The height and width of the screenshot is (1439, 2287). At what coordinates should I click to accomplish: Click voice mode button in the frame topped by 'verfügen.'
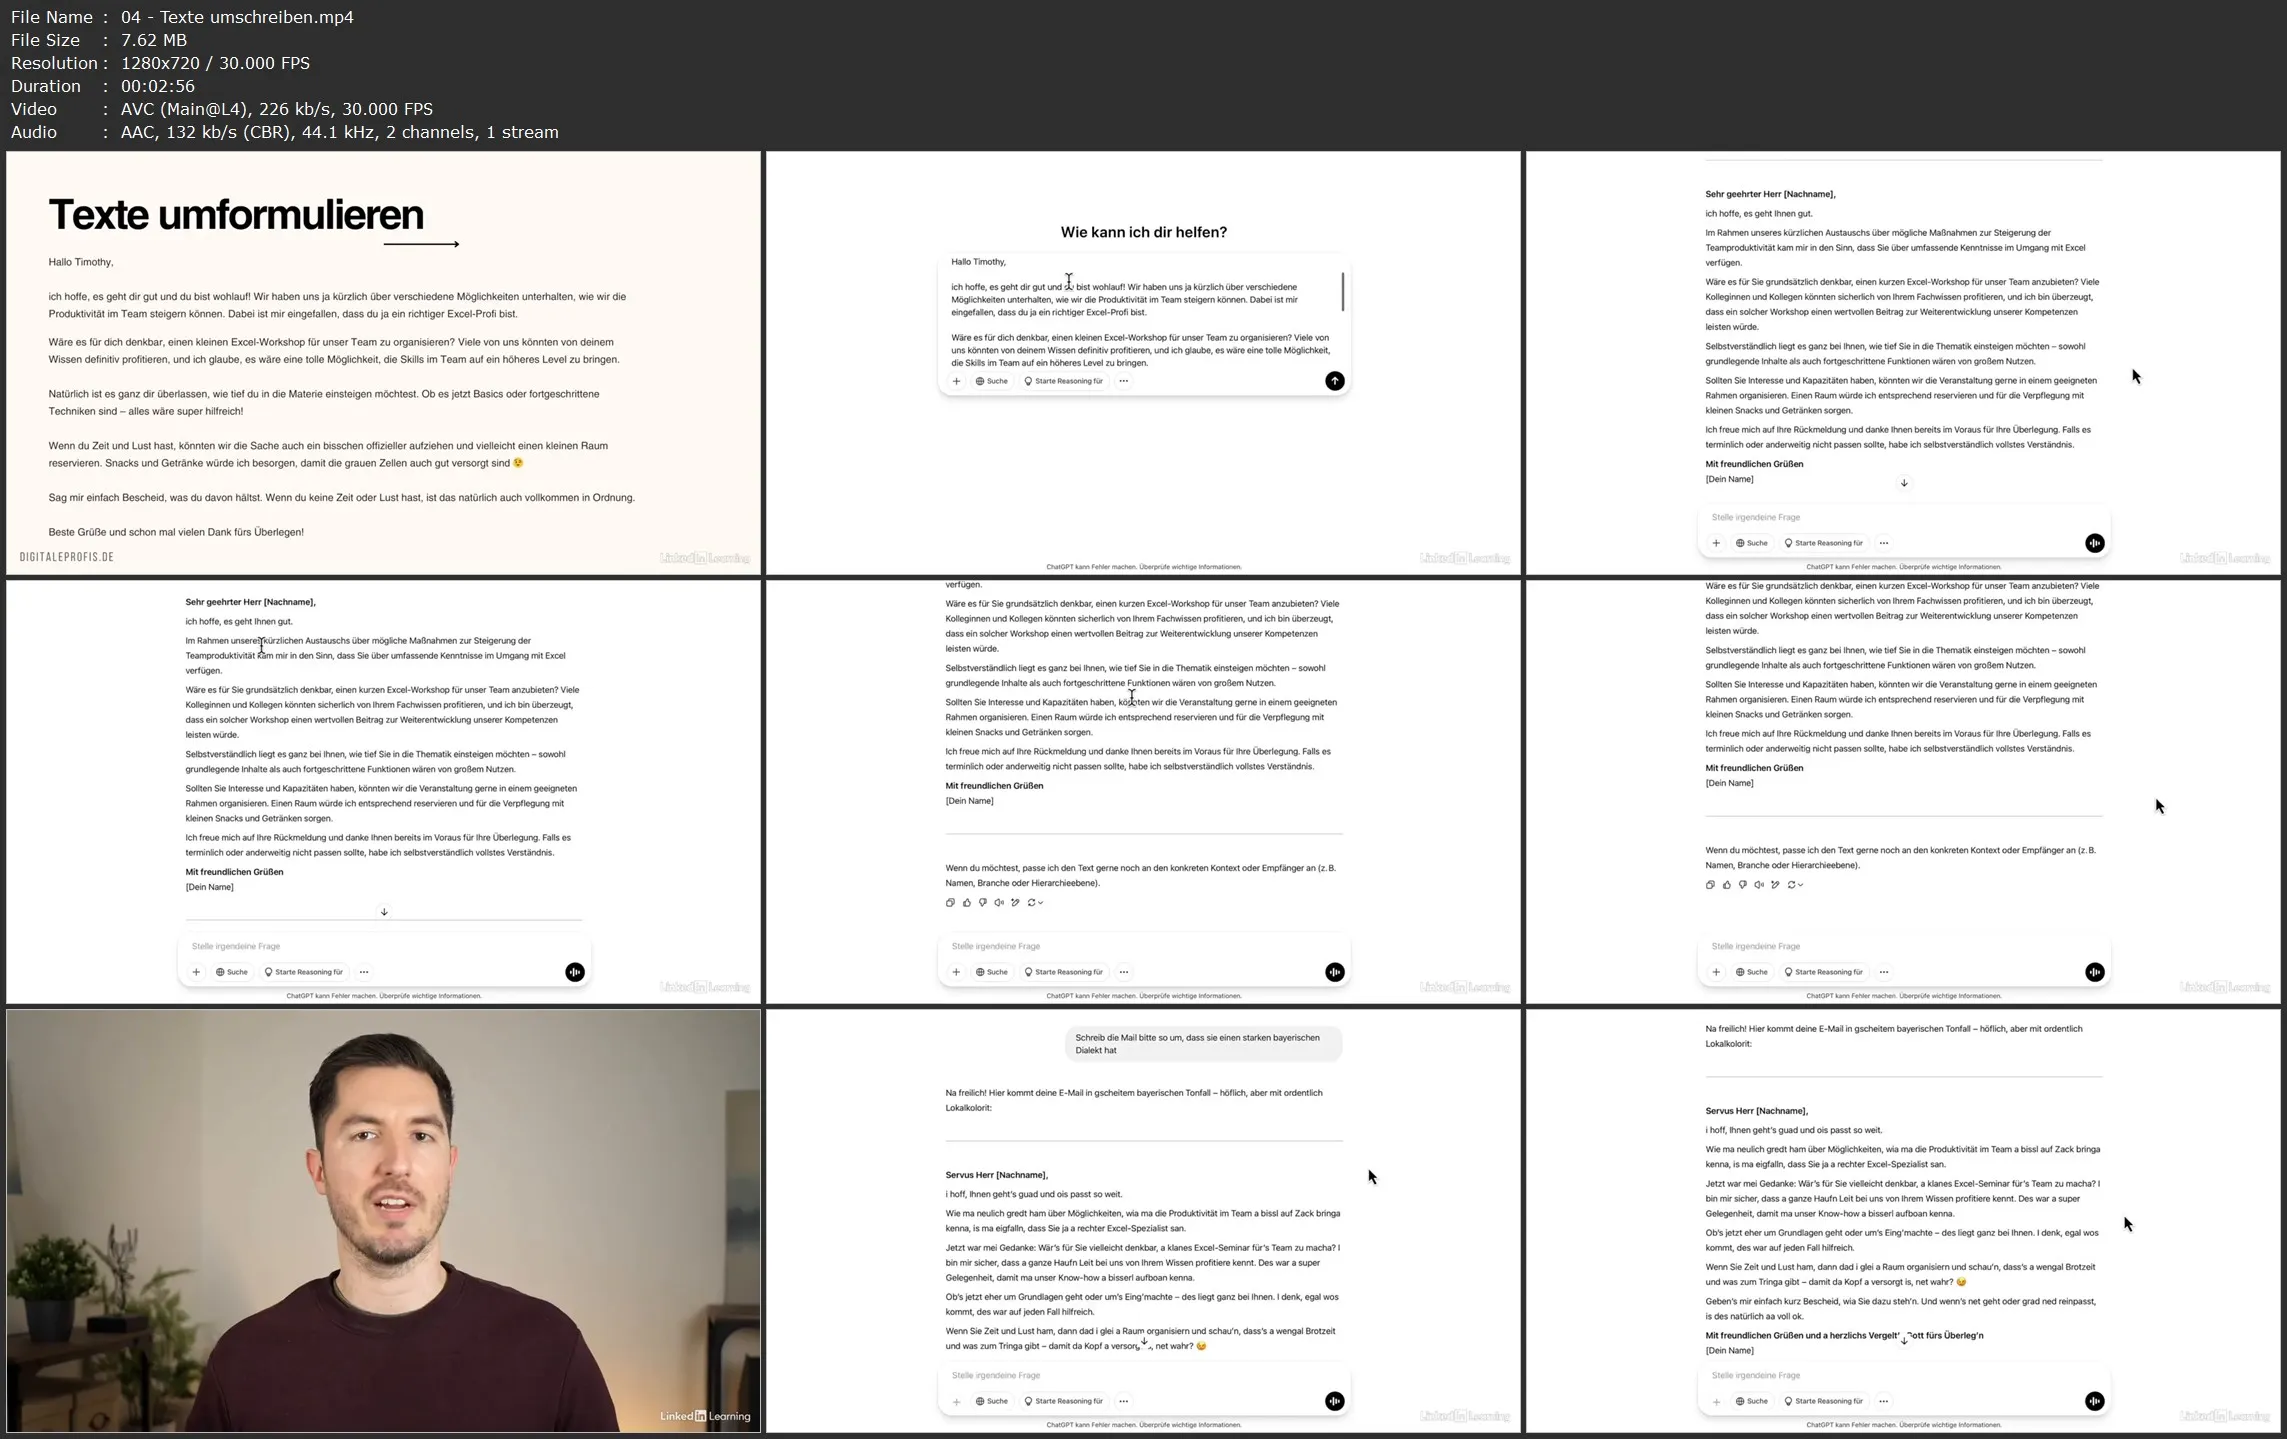[1334, 972]
